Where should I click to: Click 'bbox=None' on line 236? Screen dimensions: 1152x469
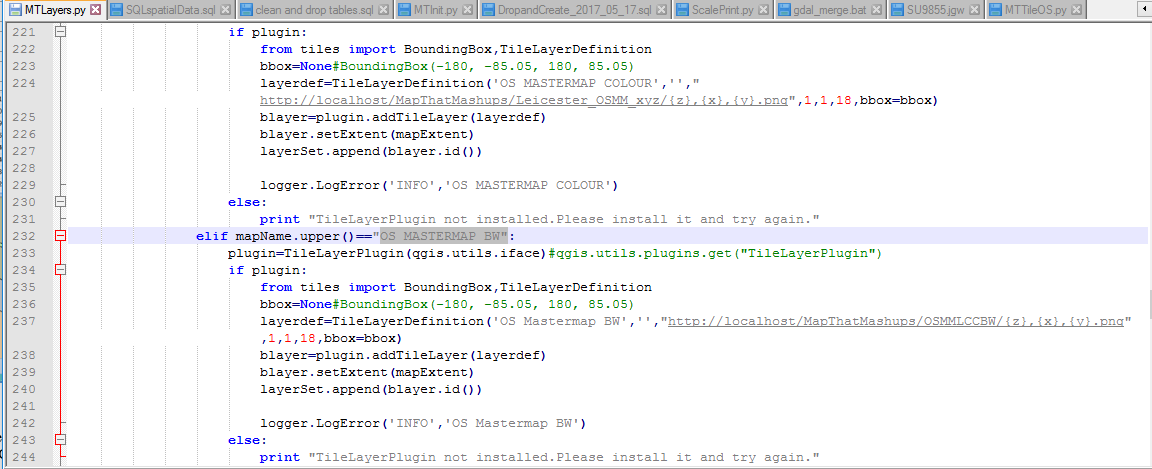point(295,304)
